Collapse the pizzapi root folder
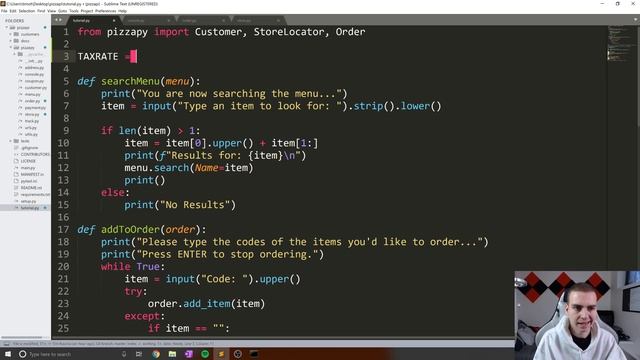Image resolution: width=640 pixels, height=360 pixels. 7,28
